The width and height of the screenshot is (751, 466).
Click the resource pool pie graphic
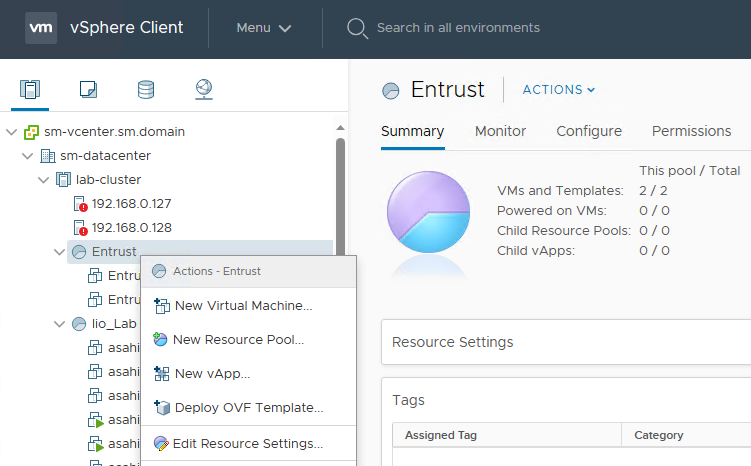pos(428,212)
